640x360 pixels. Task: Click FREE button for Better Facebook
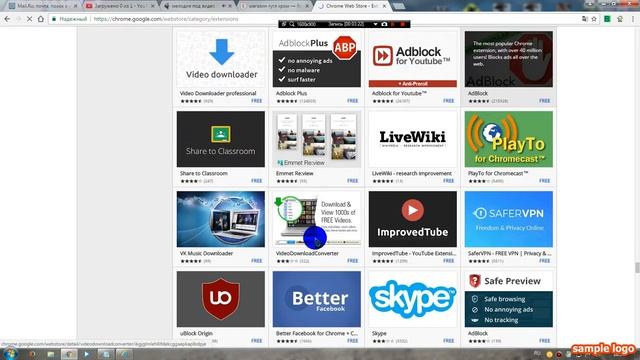click(353, 341)
